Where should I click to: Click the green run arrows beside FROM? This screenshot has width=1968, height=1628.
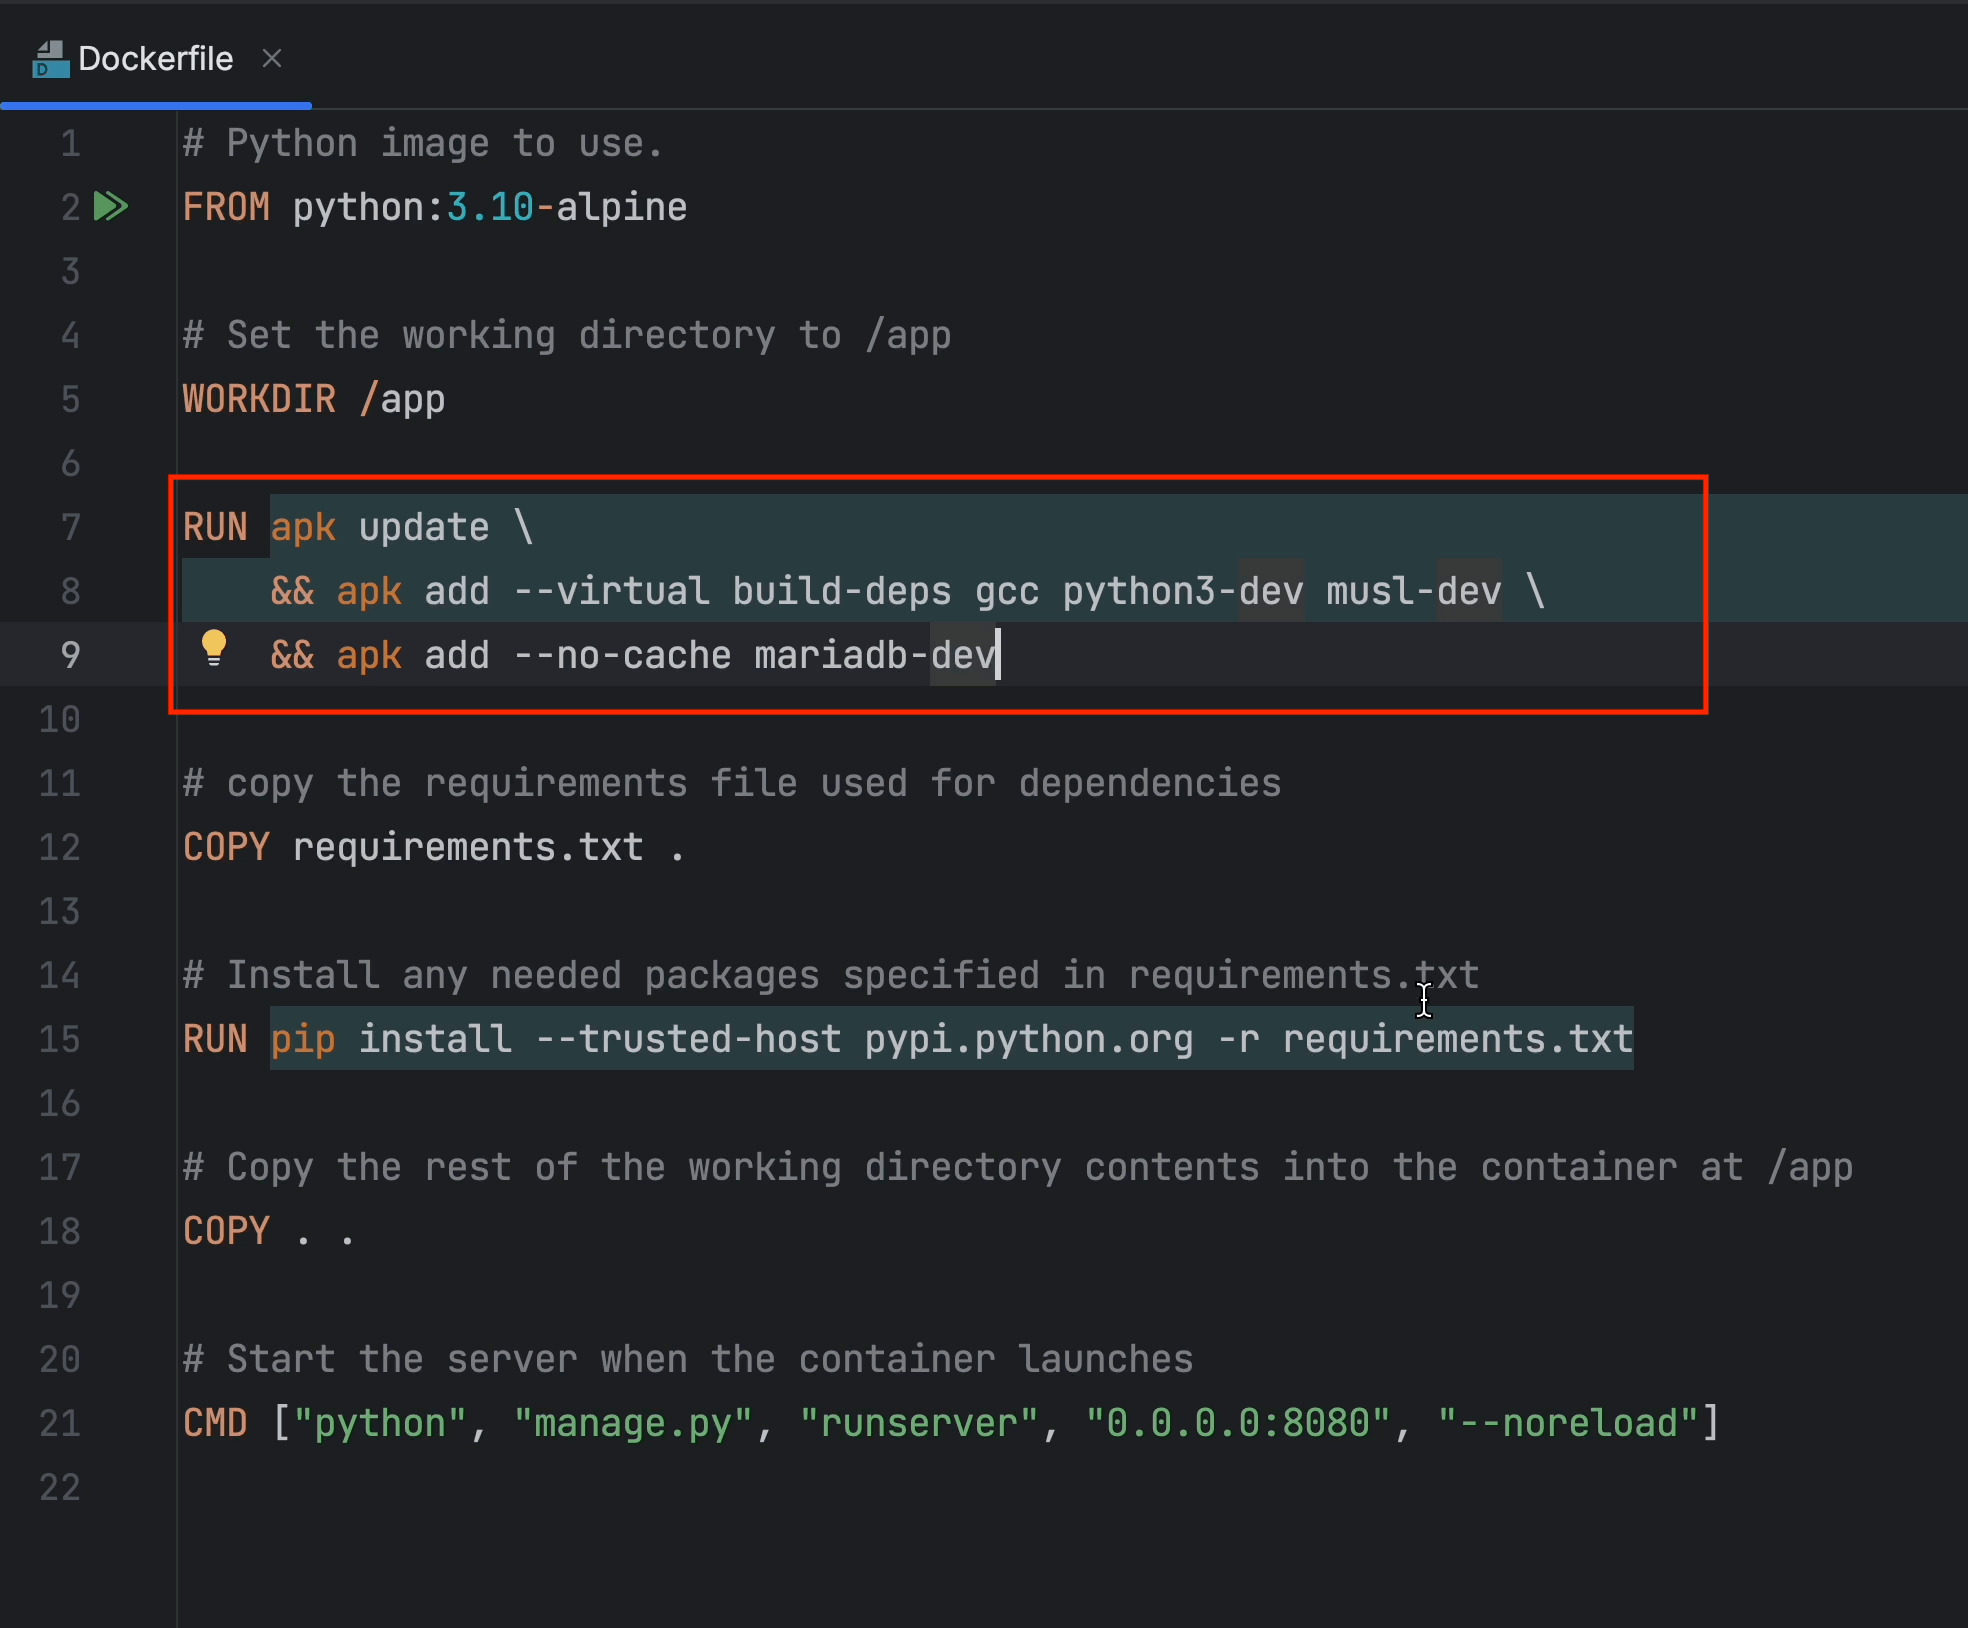click(x=110, y=207)
